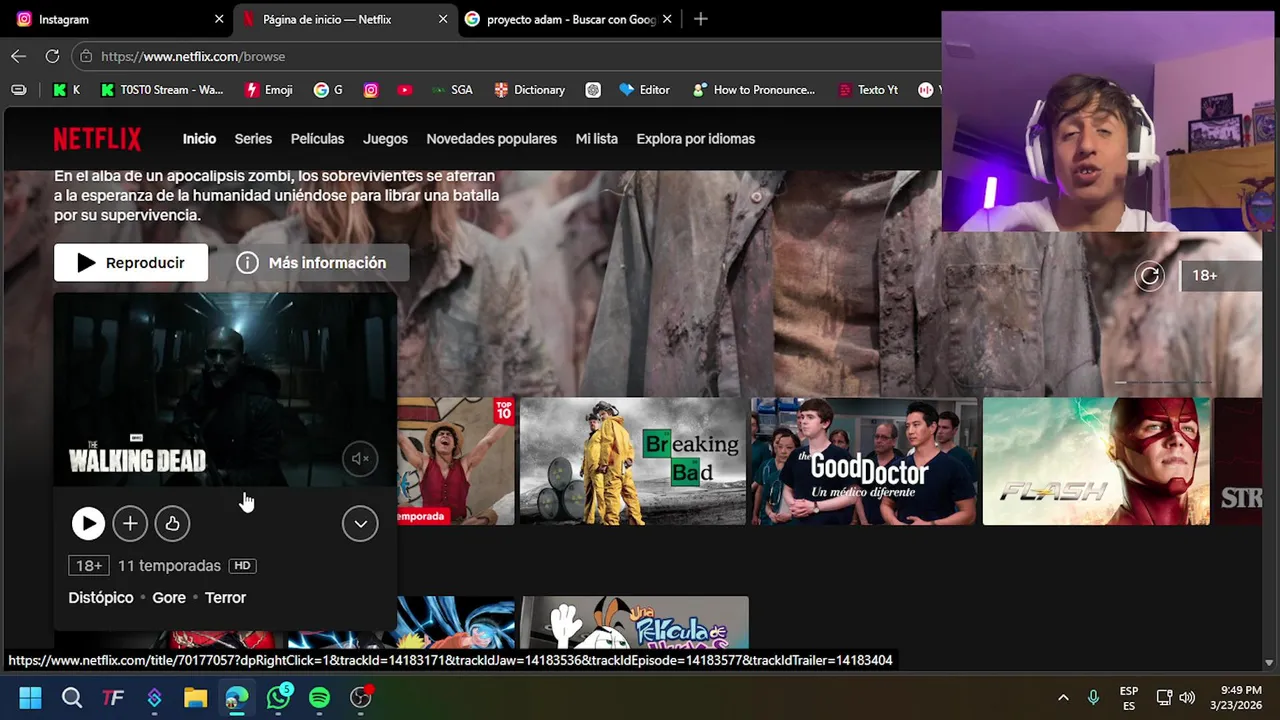Open the T0ST0 Stream bookmark
Viewport: 1280px width, 720px height.
pyautogui.click(x=162, y=90)
